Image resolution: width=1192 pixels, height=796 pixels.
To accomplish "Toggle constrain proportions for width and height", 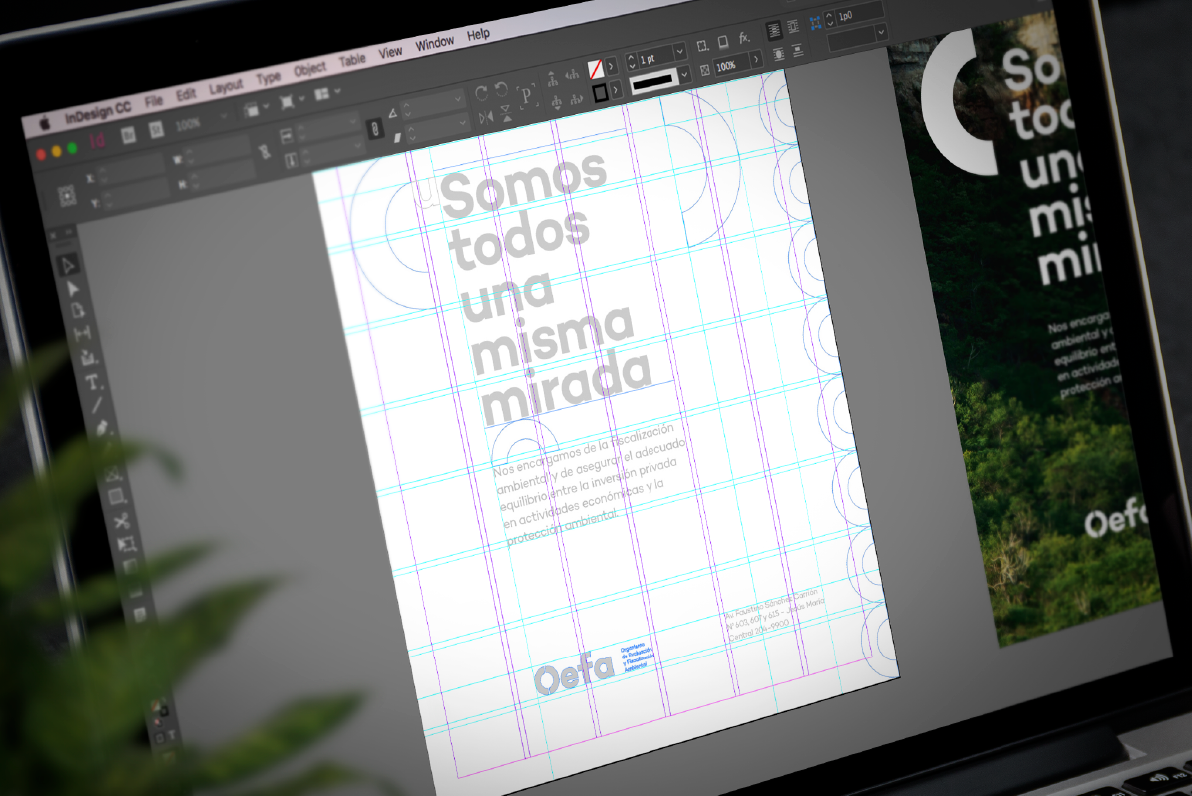I will (265, 151).
